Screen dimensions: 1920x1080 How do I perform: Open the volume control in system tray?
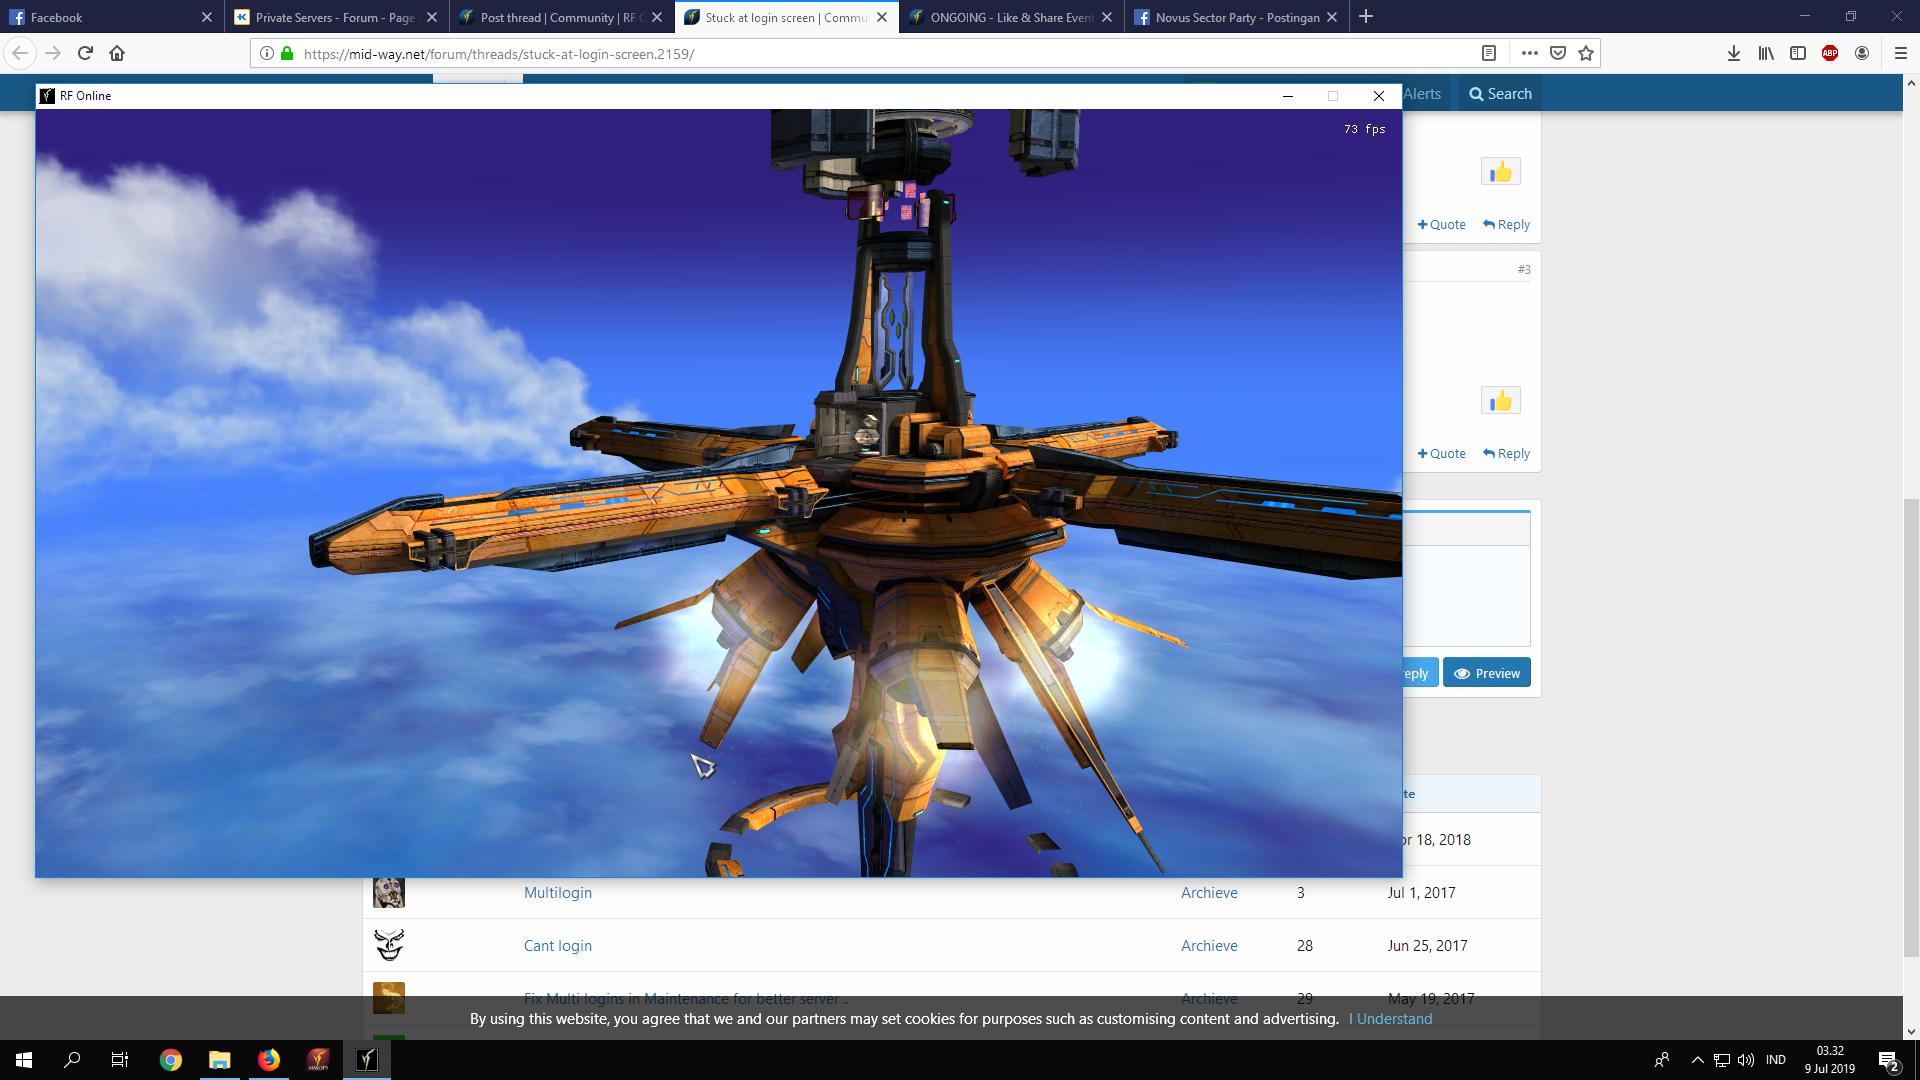(1746, 1060)
